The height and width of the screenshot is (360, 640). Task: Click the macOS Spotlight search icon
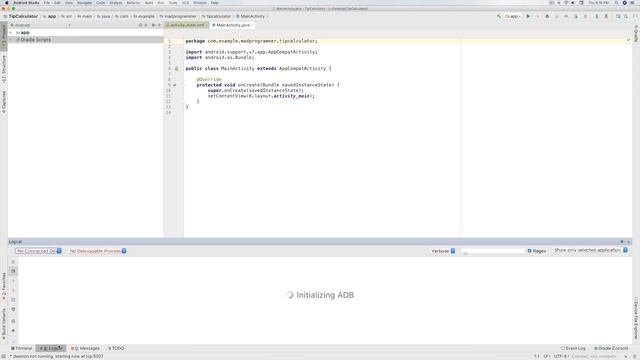tap(616, 2)
